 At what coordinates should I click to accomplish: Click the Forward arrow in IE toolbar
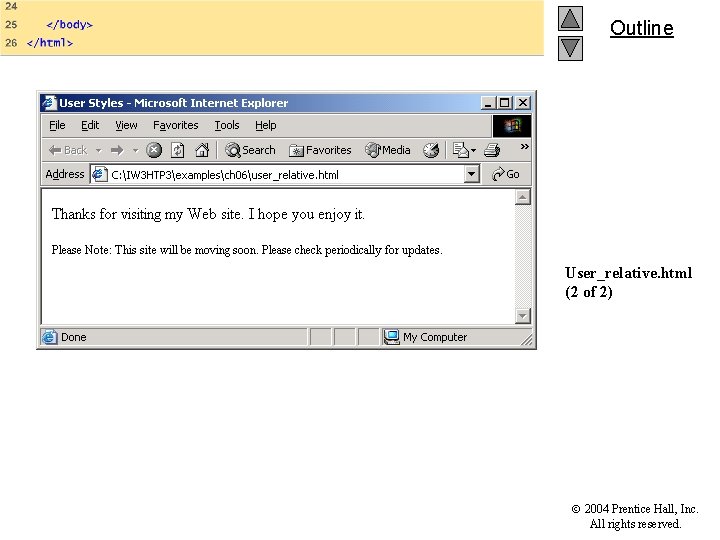118,150
